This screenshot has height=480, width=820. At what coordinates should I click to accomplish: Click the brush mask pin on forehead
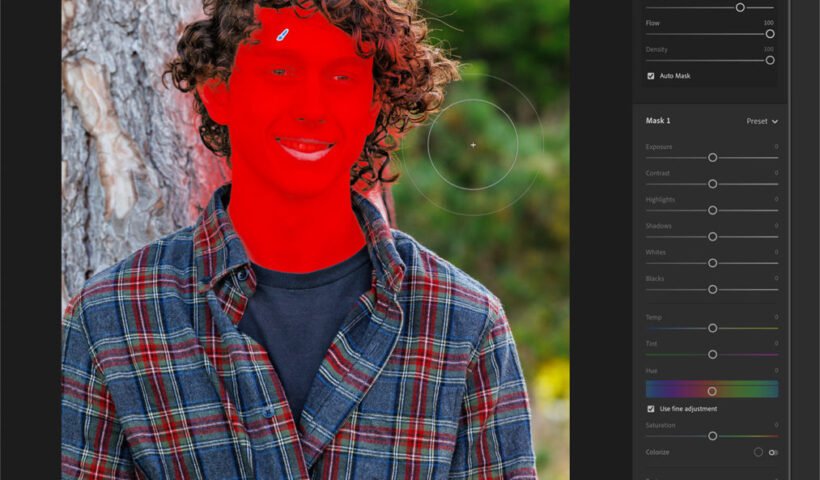[x=282, y=35]
